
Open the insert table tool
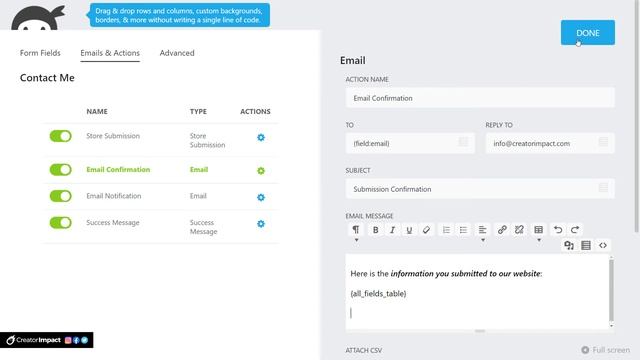539,230
